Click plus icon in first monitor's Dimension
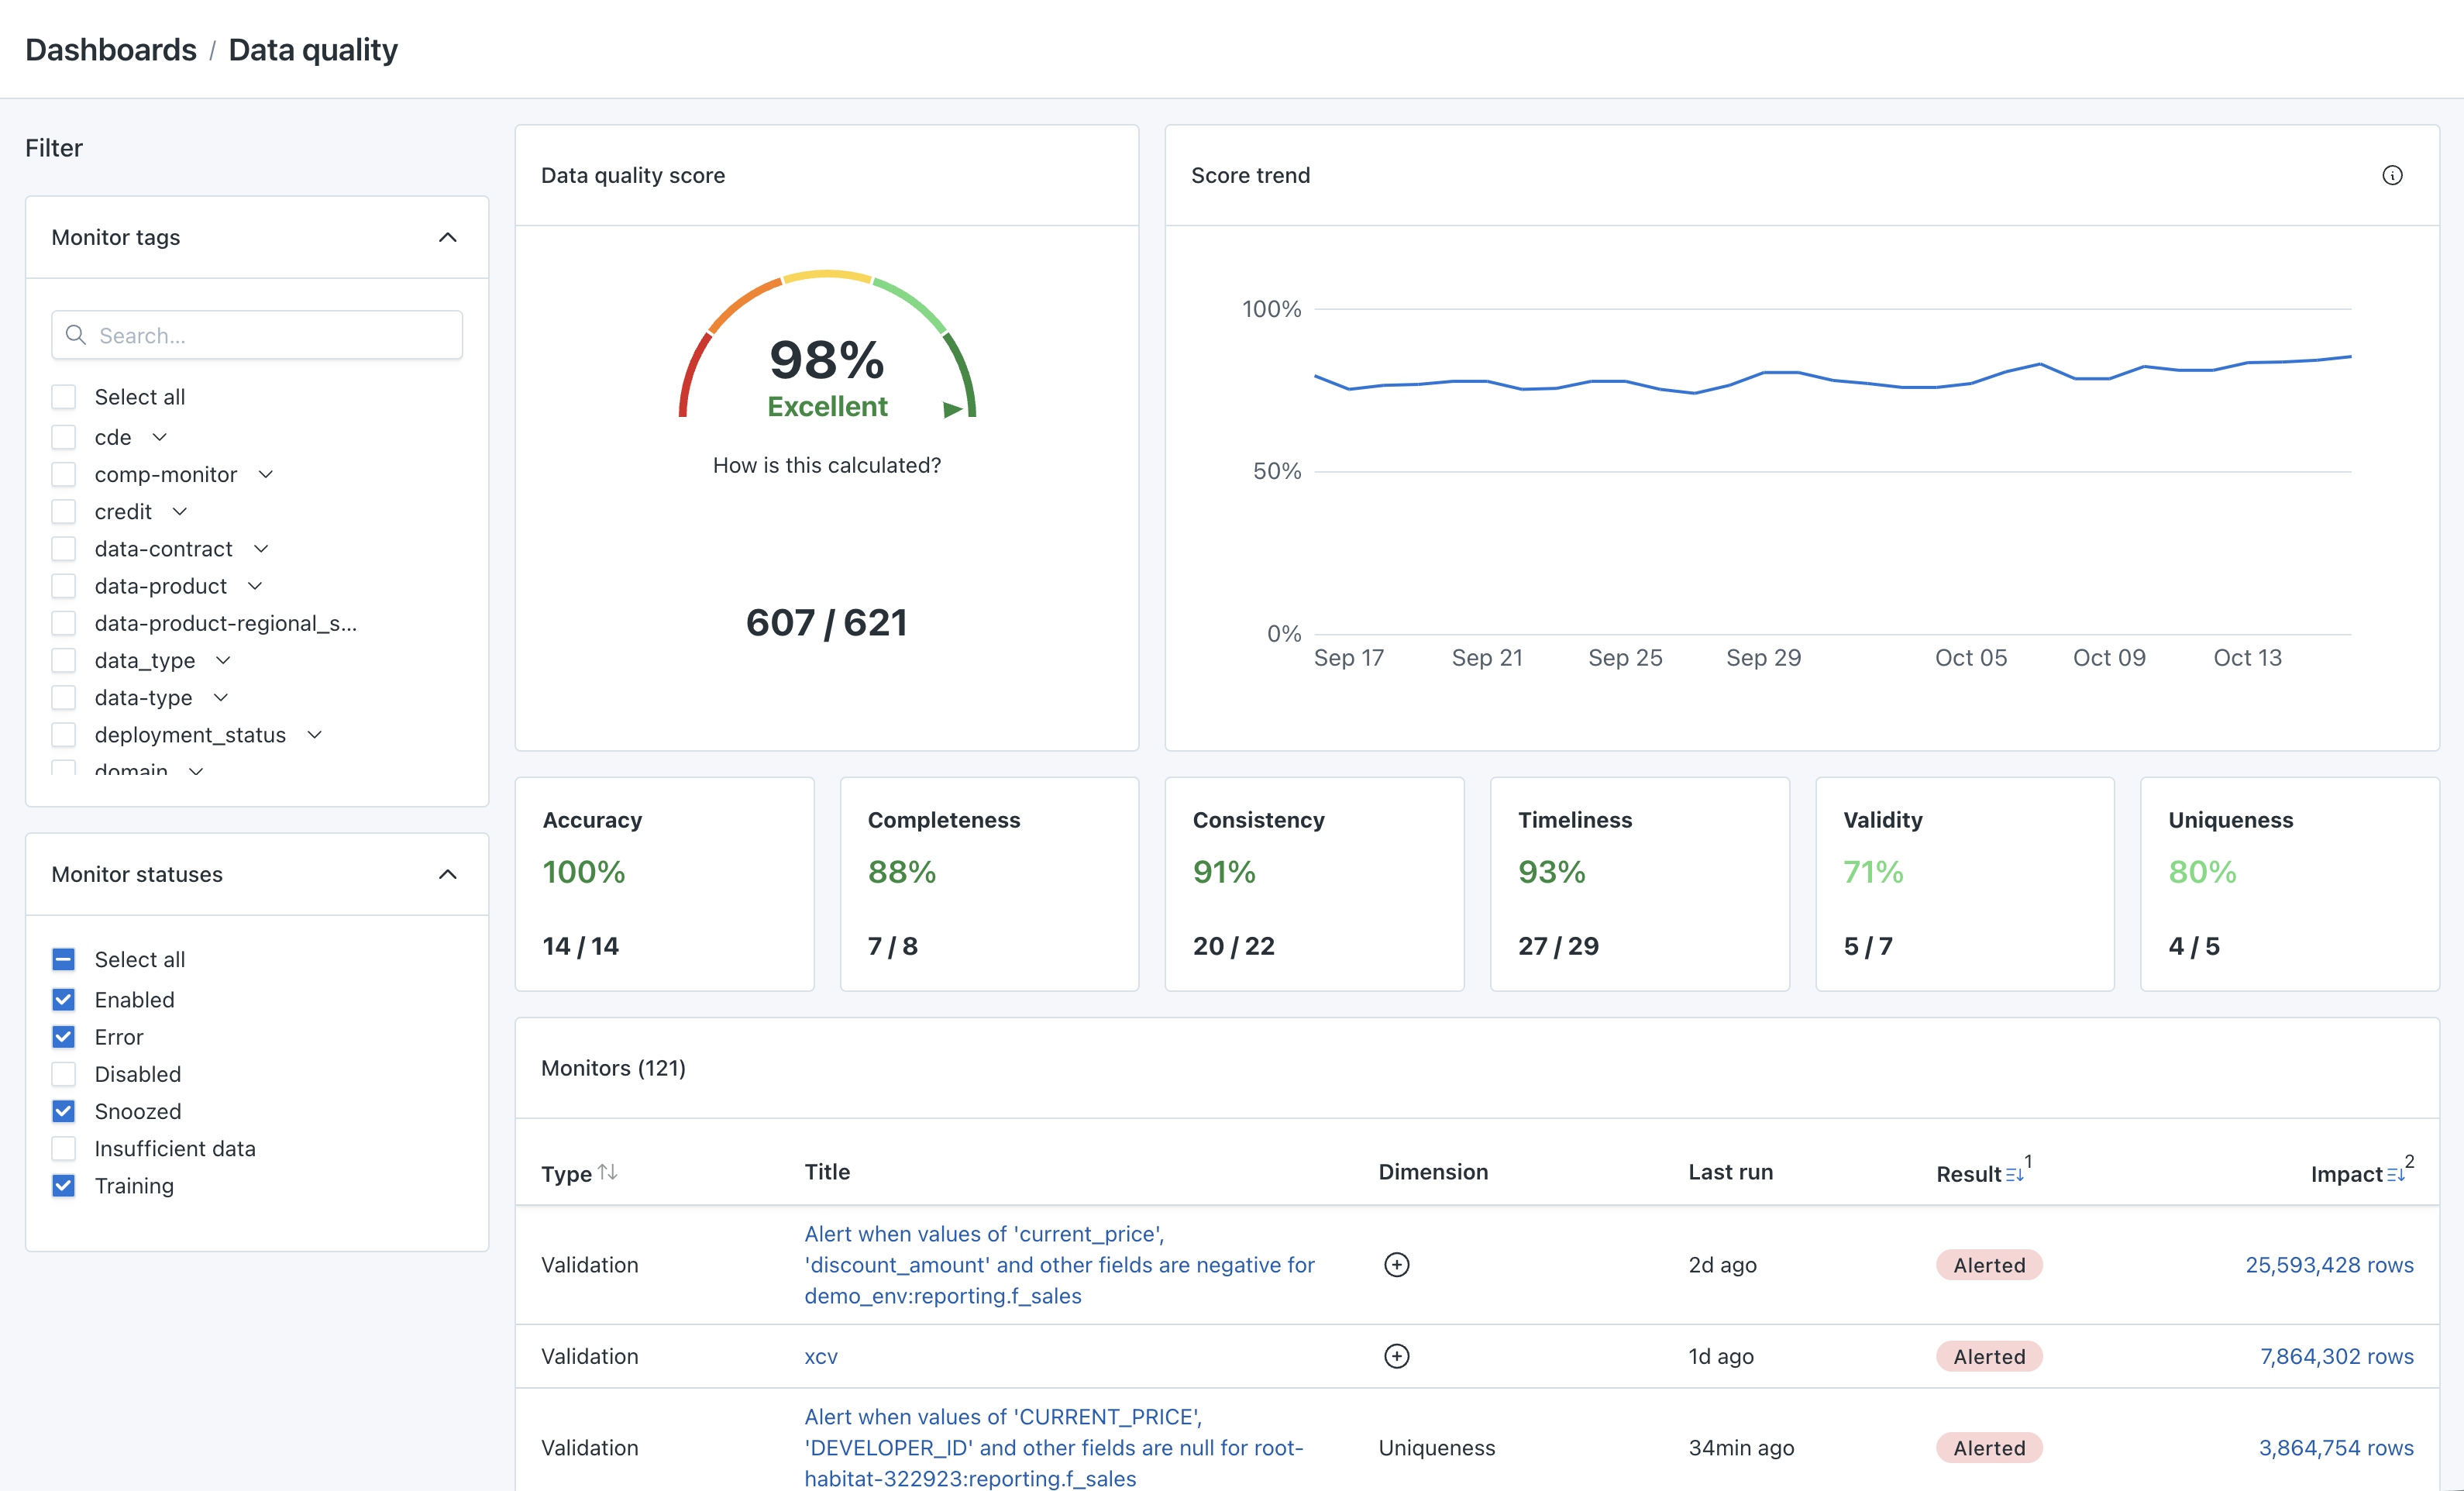Screen dimensions: 2464x1491 [1396, 1265]
